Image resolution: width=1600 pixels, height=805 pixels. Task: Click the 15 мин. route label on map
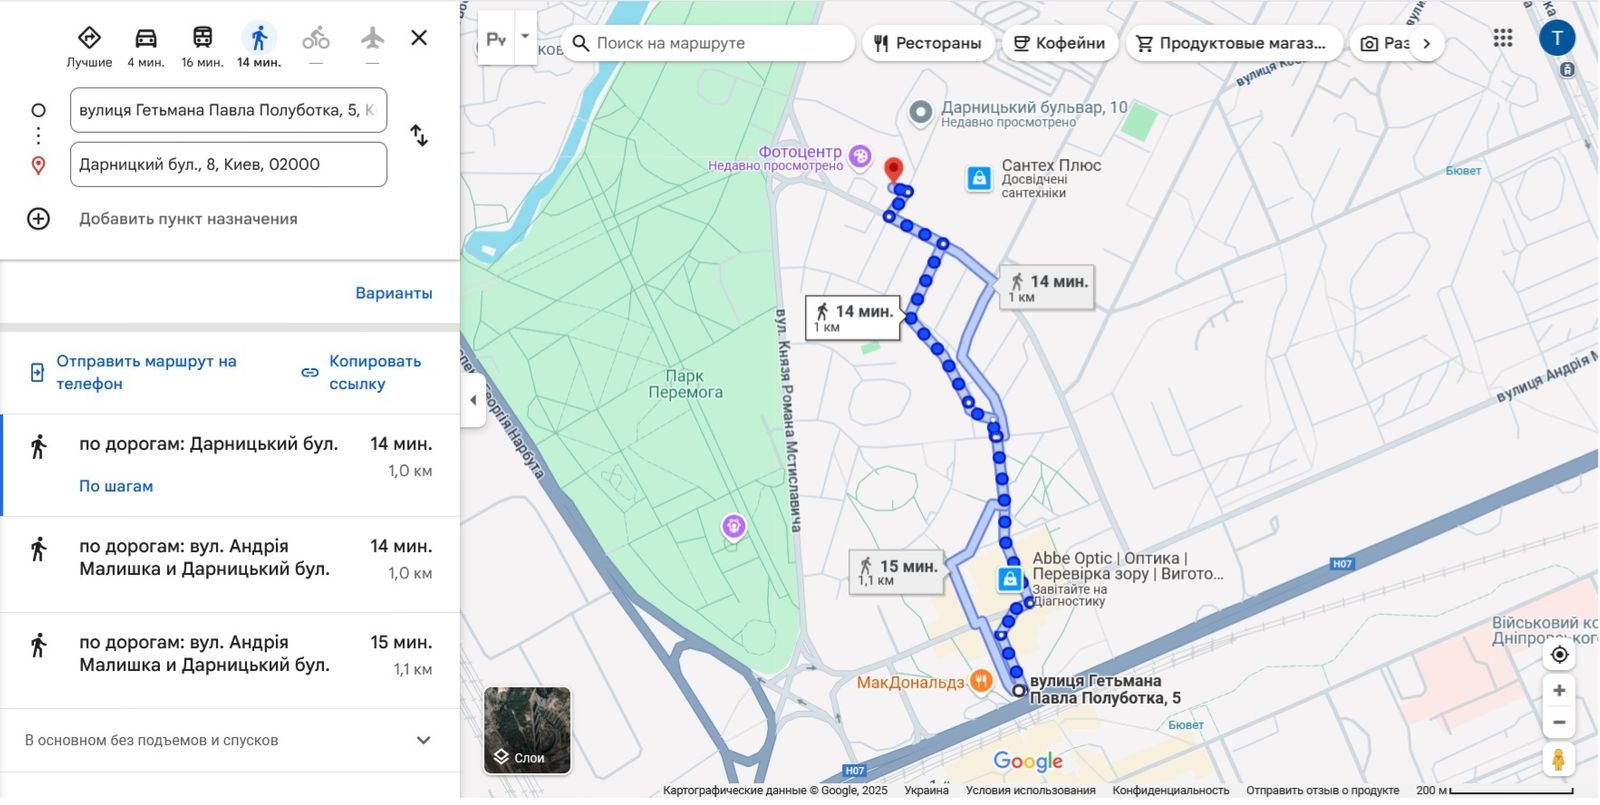pyautogui.click(x=897, y=572)
